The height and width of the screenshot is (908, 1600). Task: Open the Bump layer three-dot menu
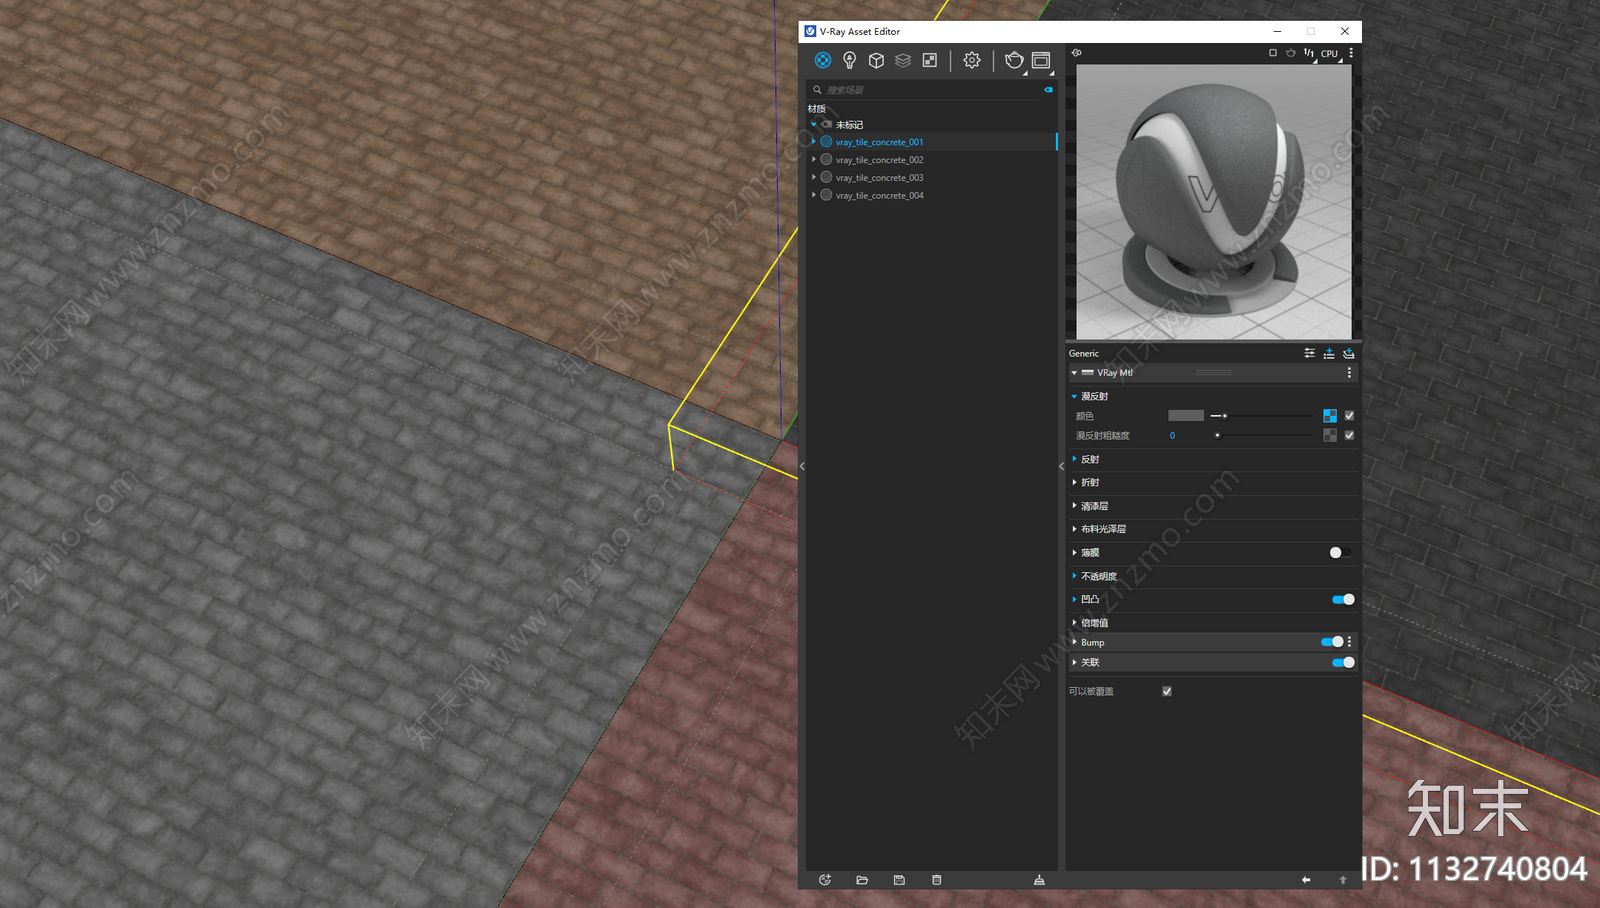pos(1350,642)
